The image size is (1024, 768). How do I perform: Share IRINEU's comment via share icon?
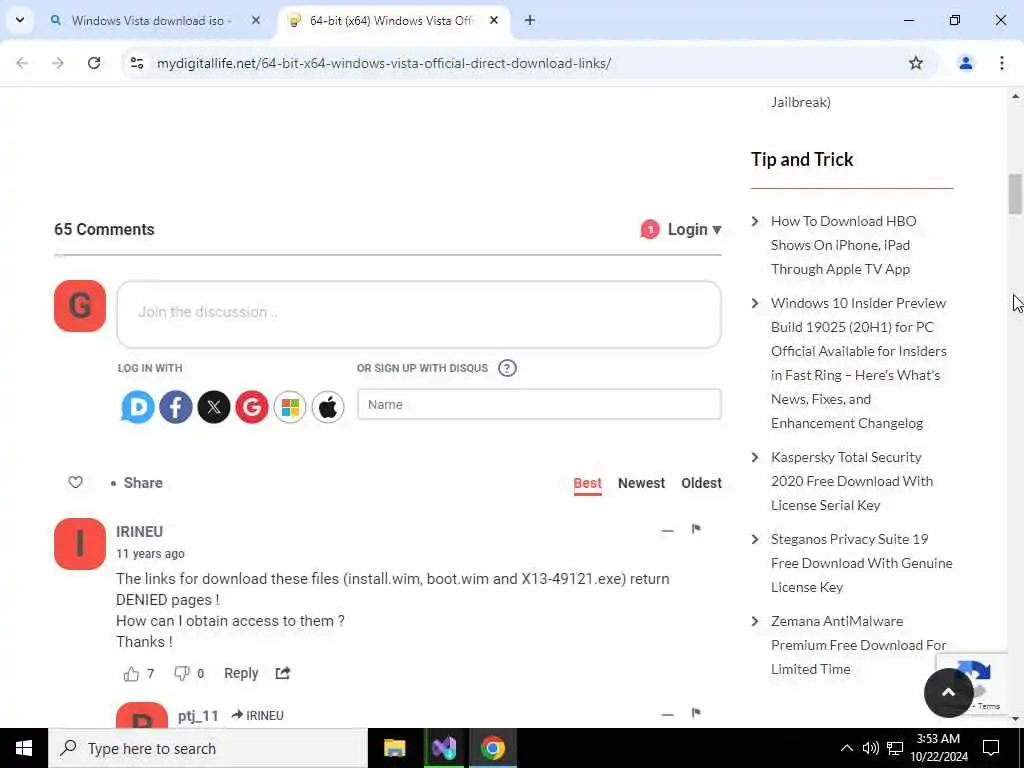coord(283,673)
